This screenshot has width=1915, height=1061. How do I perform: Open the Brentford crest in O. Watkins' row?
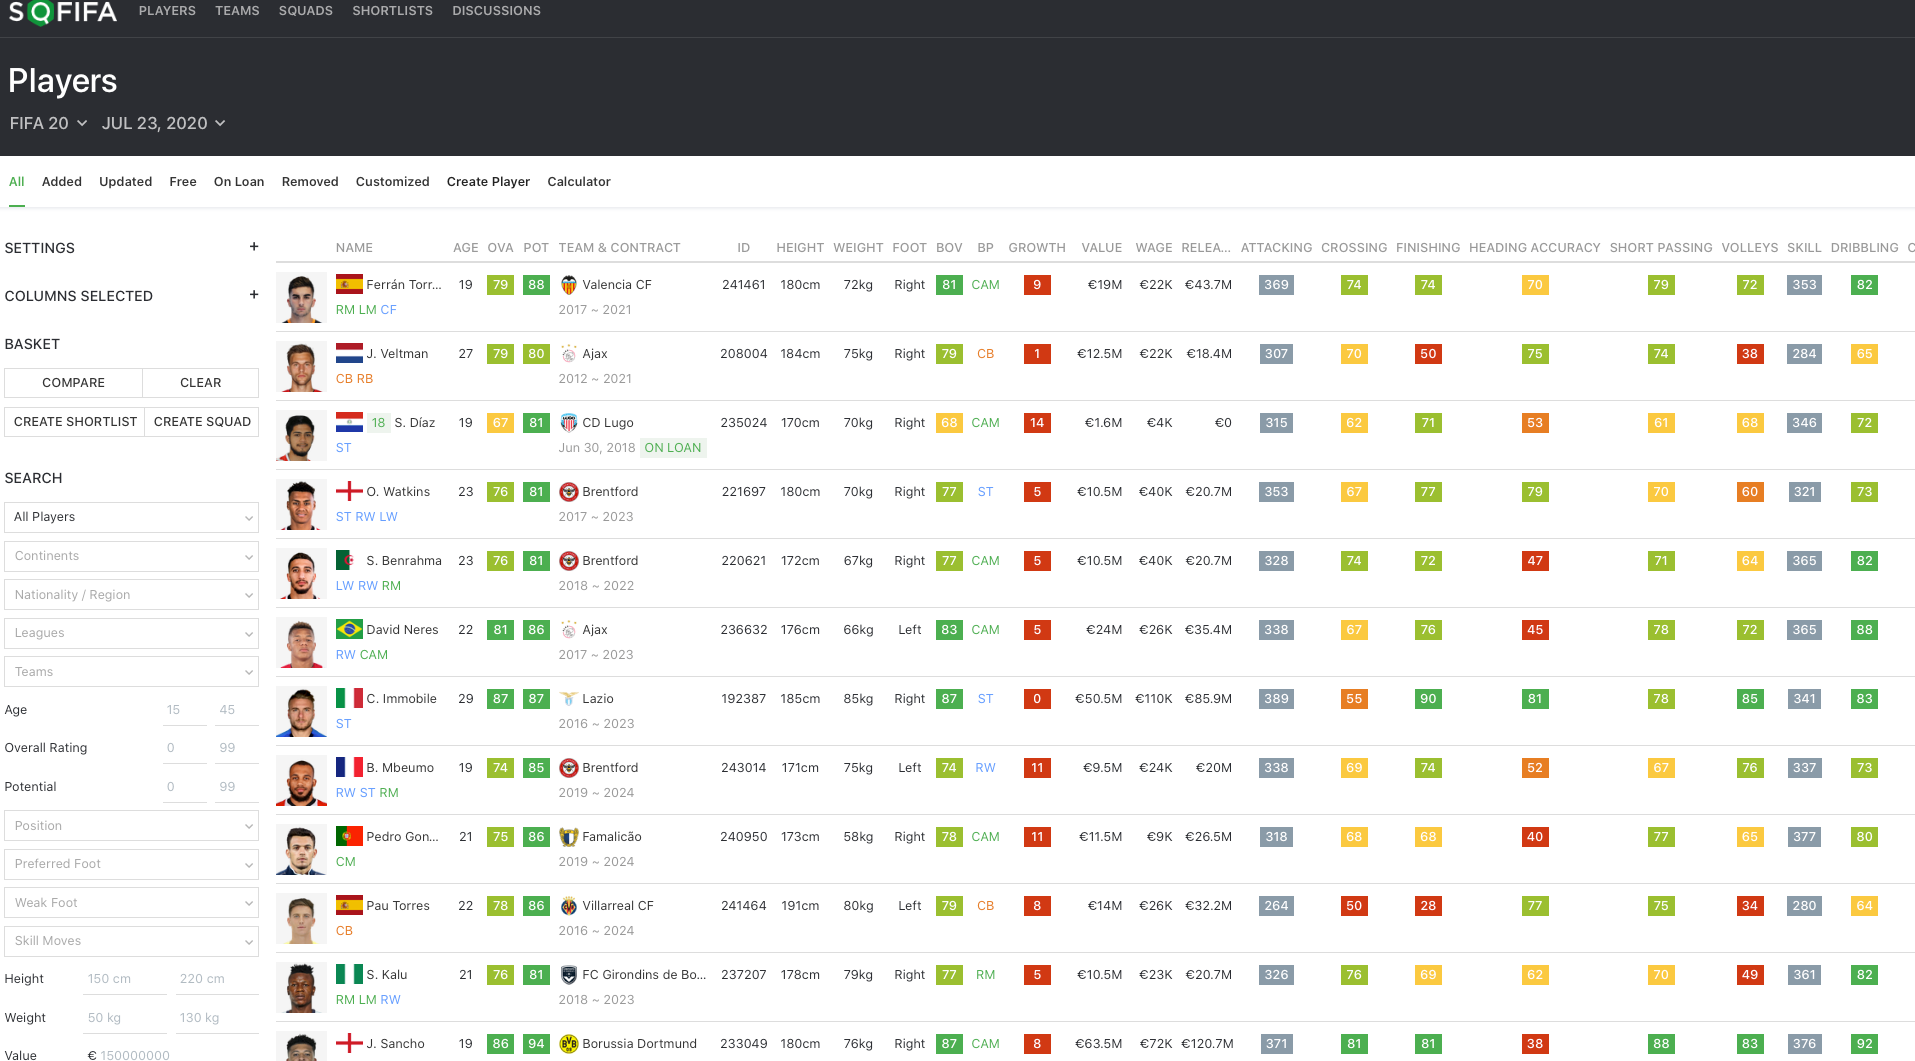[x=568, y=492]
